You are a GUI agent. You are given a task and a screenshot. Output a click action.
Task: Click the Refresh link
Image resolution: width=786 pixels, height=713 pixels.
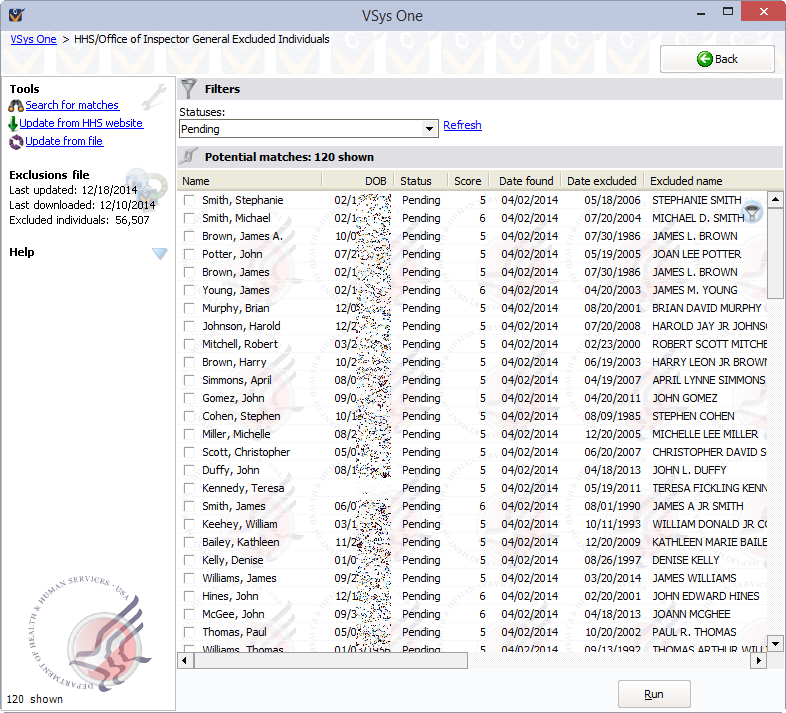click(x=462, y=125)
